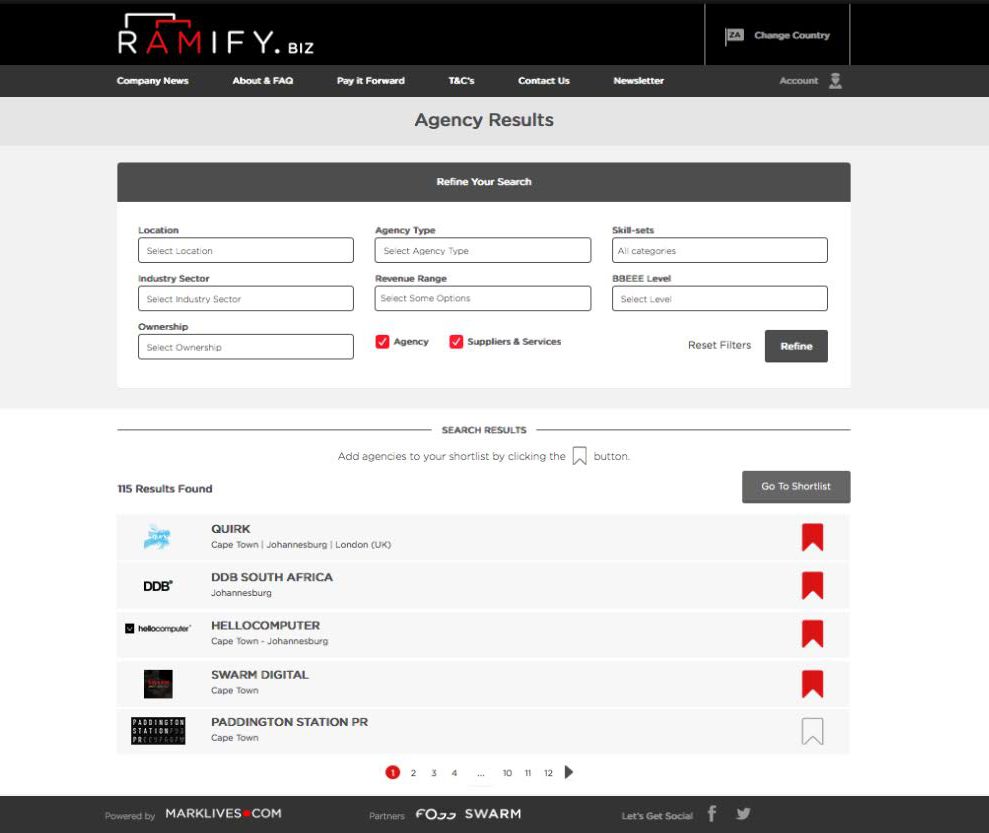Open Account user avatar icon
Screen dimensions: 989x833
[x=835, y=81]
